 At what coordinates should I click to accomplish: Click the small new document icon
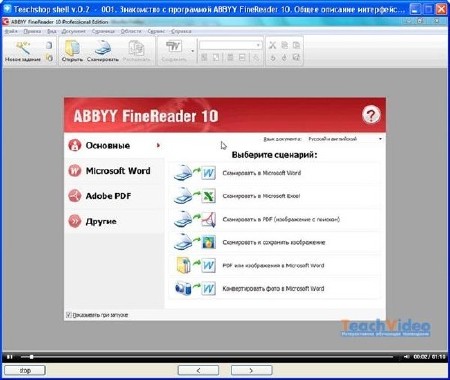pyautogui.click(x=49, y=45)
